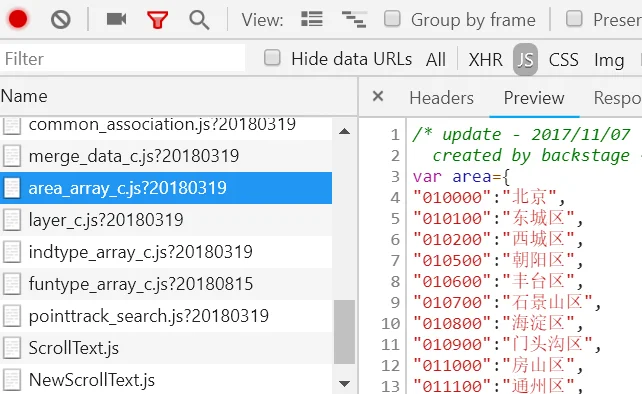The width and height of the screenshot is (642, 394).
Task: Toggle the Preserve log checkbox
Action: coord(574,19)
